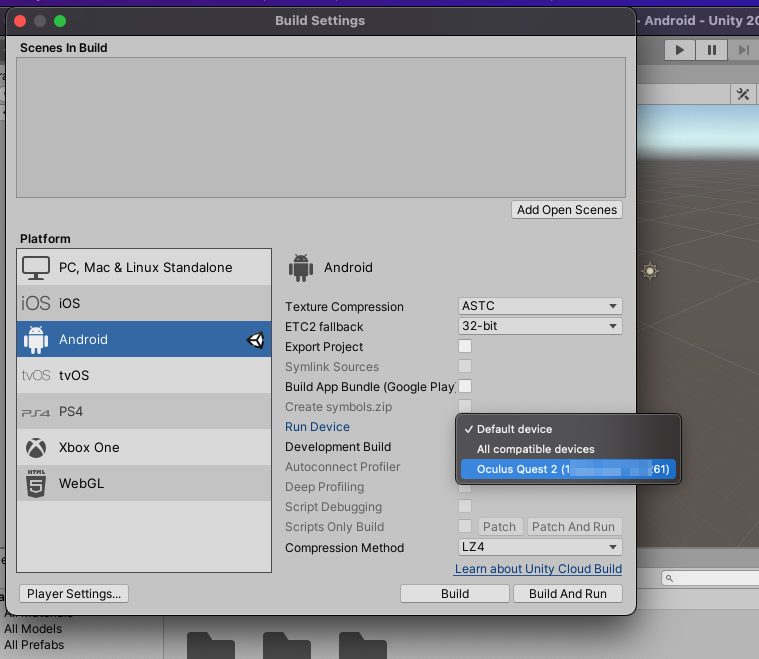Viewport: 759px width, 659px height.
Task: Click the Build And Run button
Action: point(568,594)
